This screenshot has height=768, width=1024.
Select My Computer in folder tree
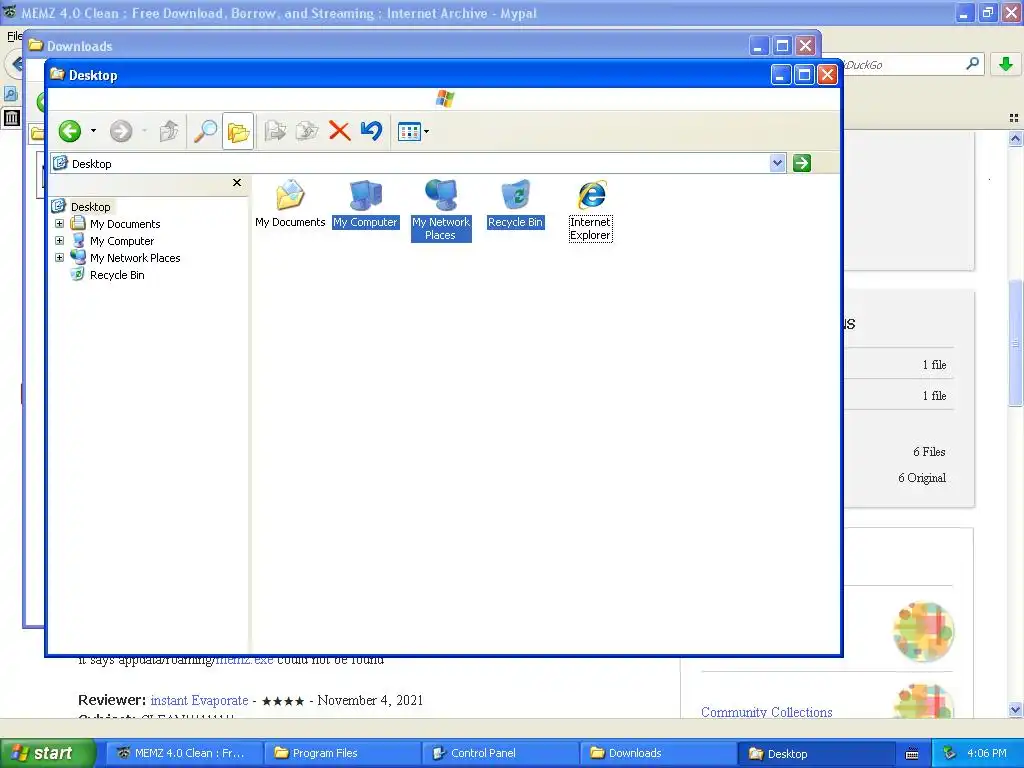121,241
